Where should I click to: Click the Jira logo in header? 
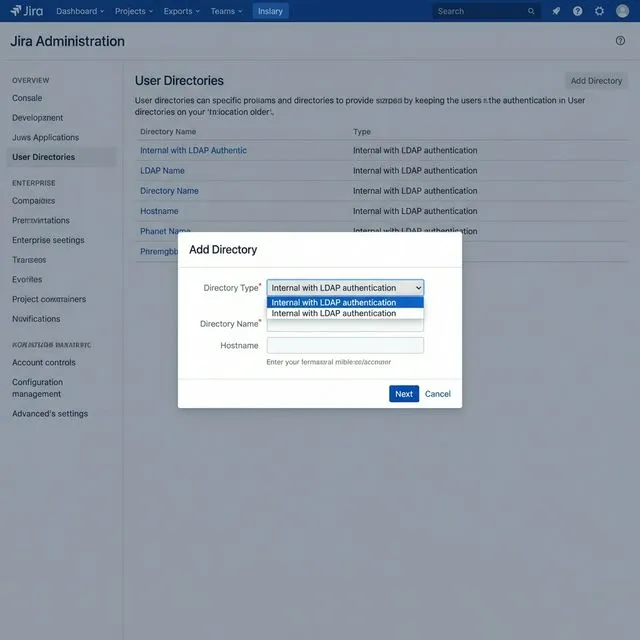[26, 11]
